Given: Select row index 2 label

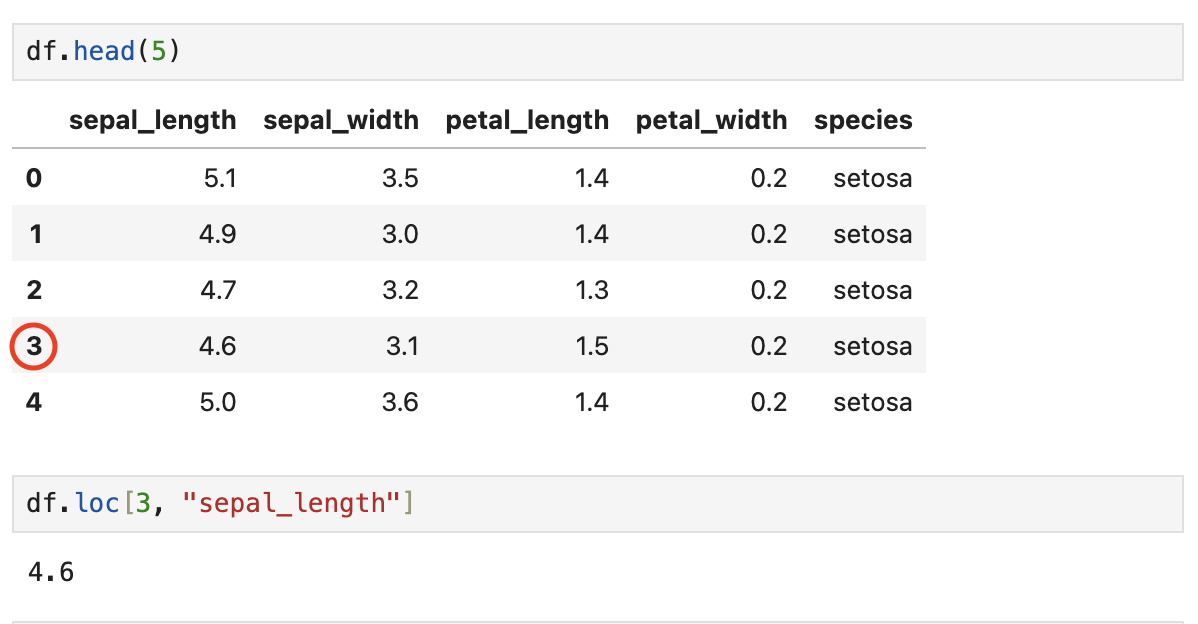Looking at the screenshot, I should [x=34, y=291].
